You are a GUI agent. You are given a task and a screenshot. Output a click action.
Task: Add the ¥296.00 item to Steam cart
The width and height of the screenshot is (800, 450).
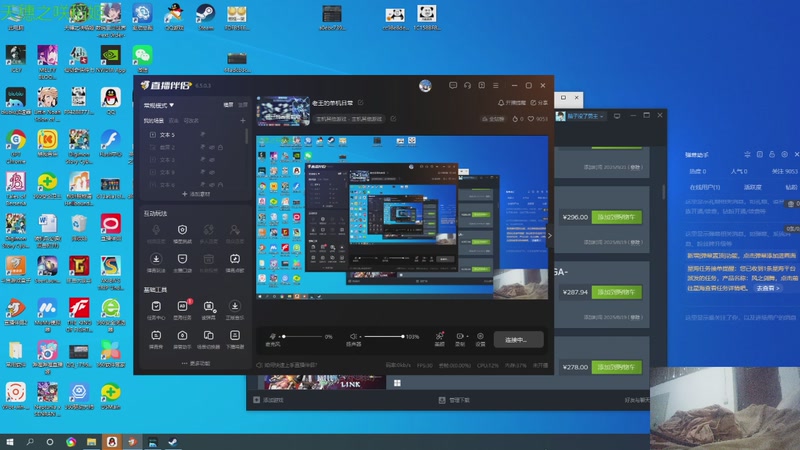pos(616,217)
